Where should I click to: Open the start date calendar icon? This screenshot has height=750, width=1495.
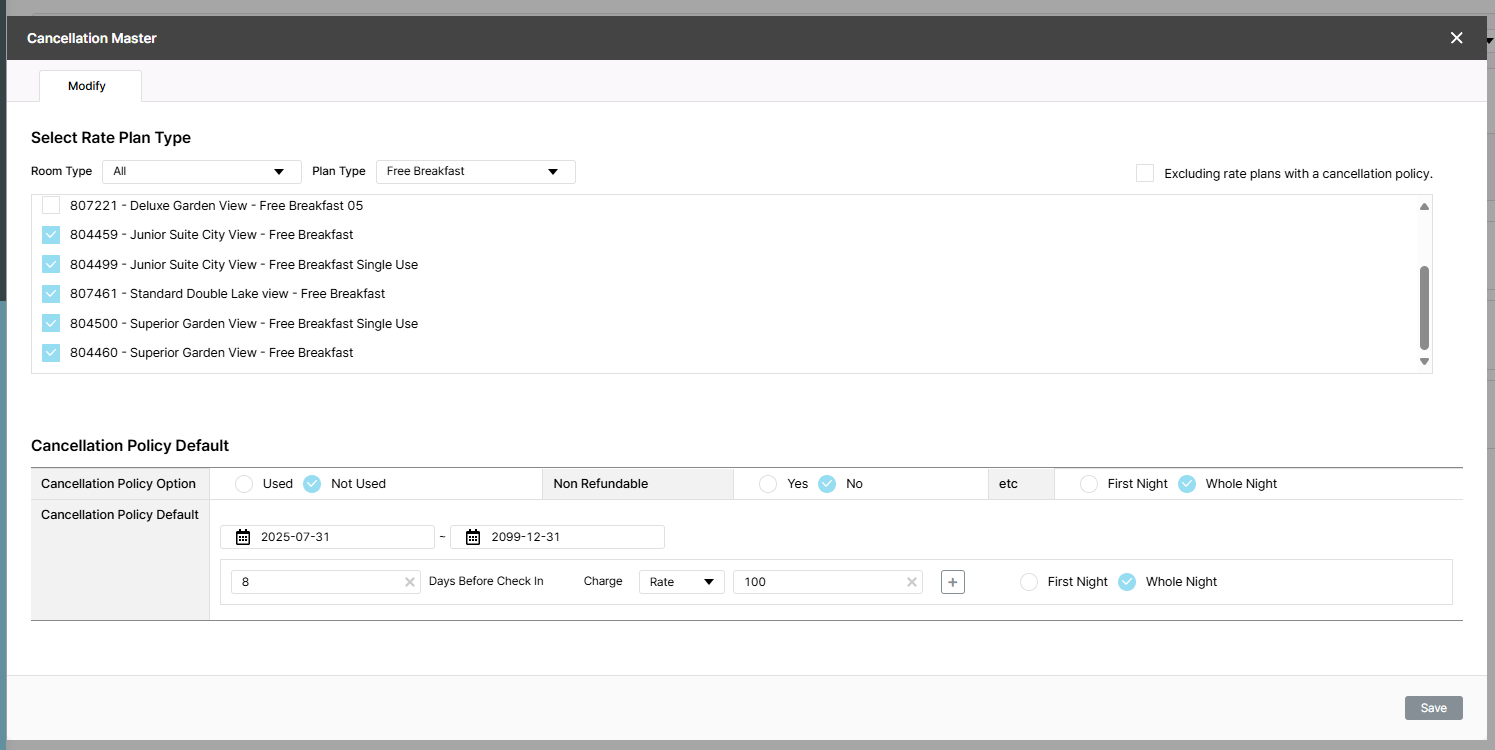coord(243,537)
